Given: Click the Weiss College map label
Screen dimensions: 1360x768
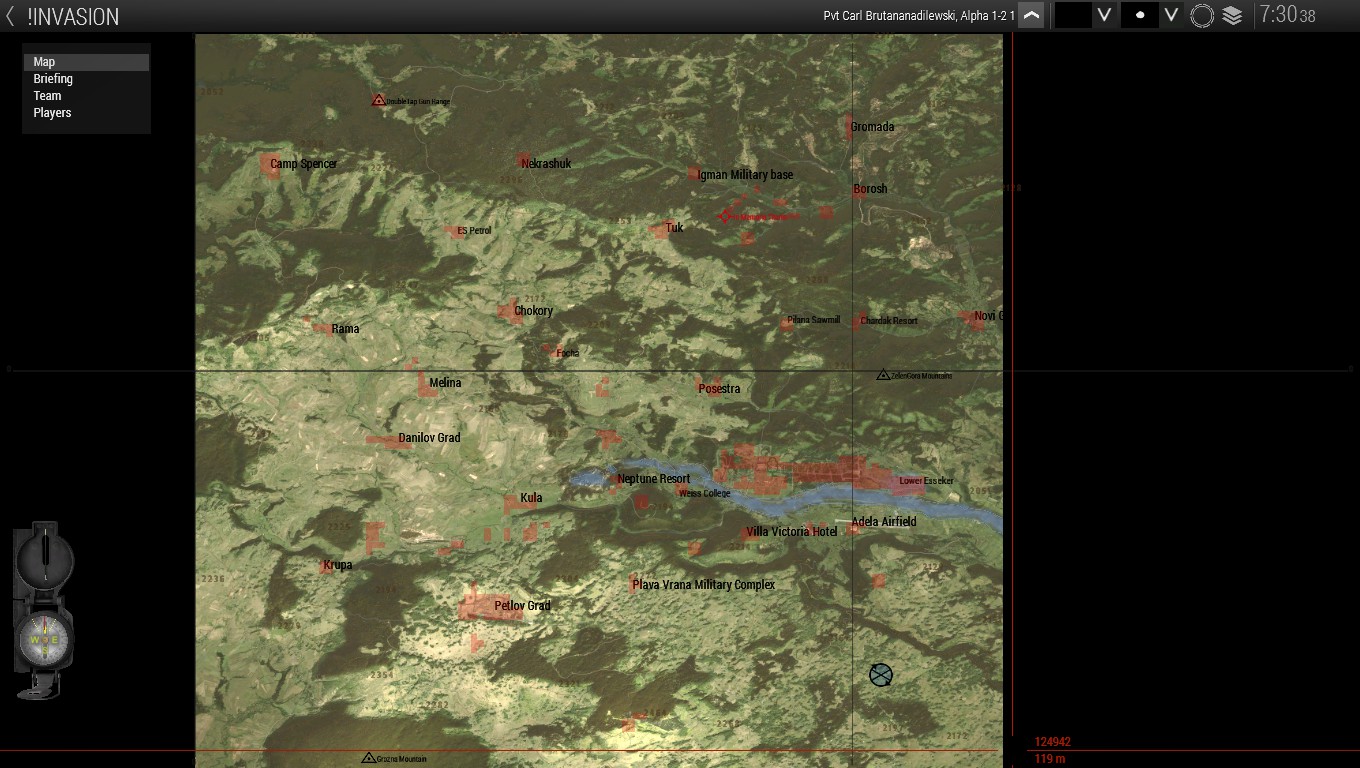Looking at the screenshot, I should (x=704, y=493).
